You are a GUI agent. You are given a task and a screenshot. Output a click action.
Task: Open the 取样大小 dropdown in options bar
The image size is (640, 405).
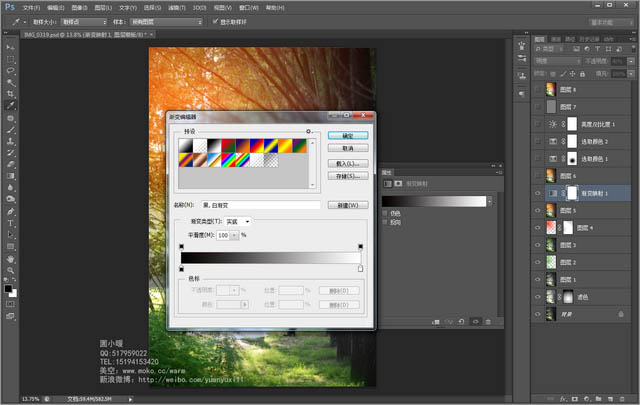(84, 20)
